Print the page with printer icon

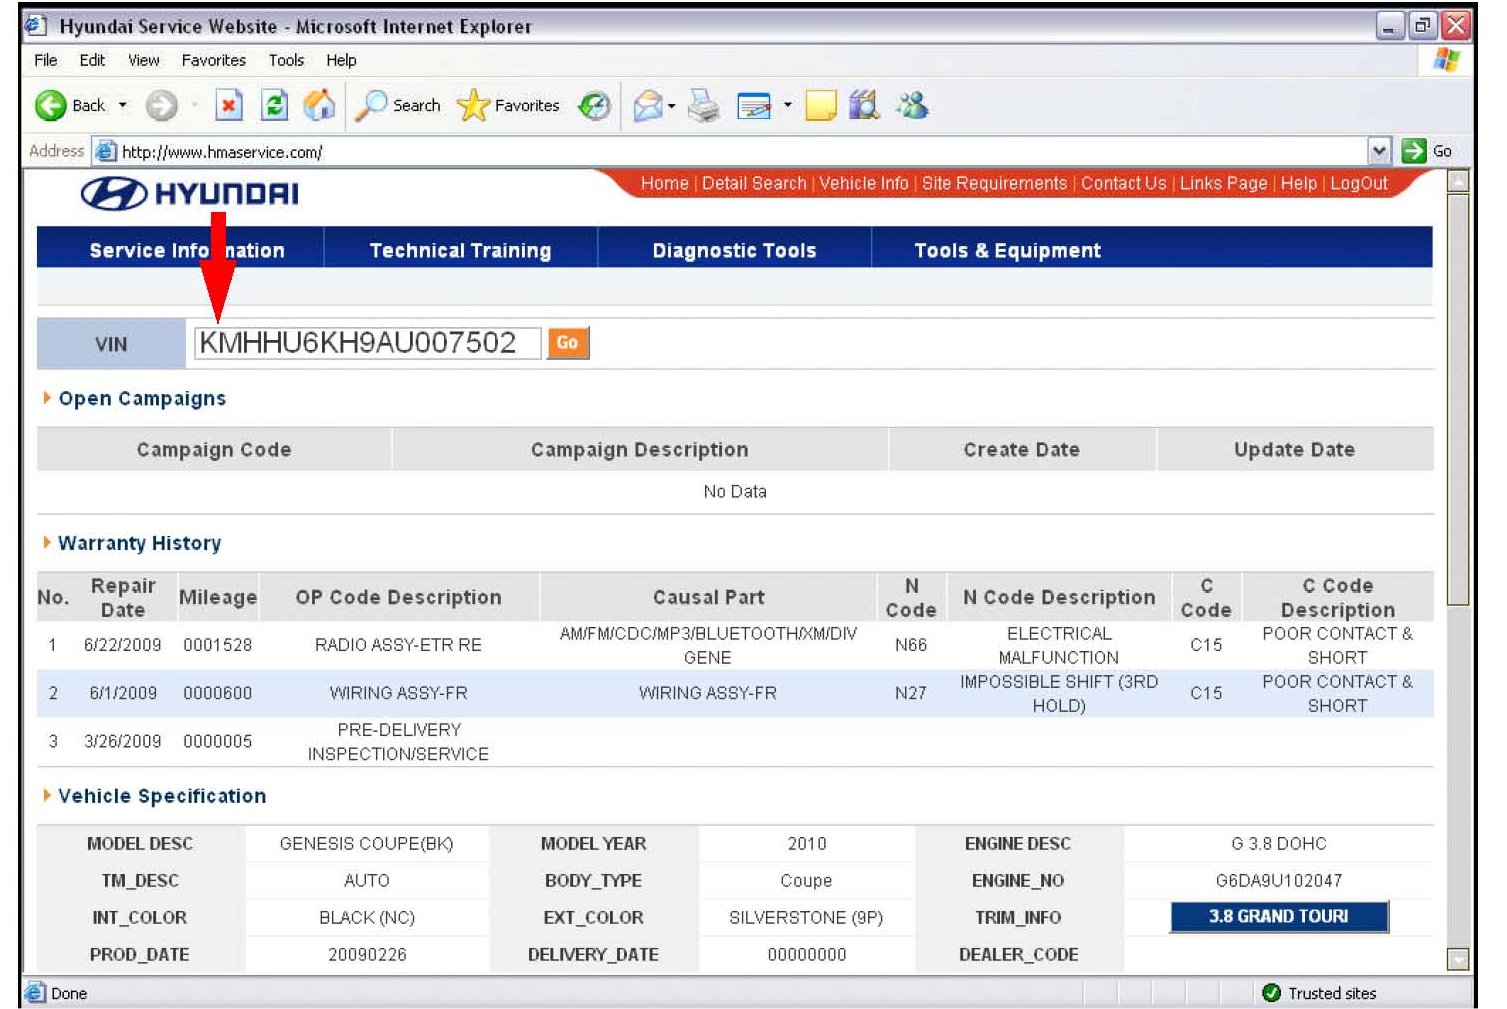pyautogui.click(x=704, y=105)
